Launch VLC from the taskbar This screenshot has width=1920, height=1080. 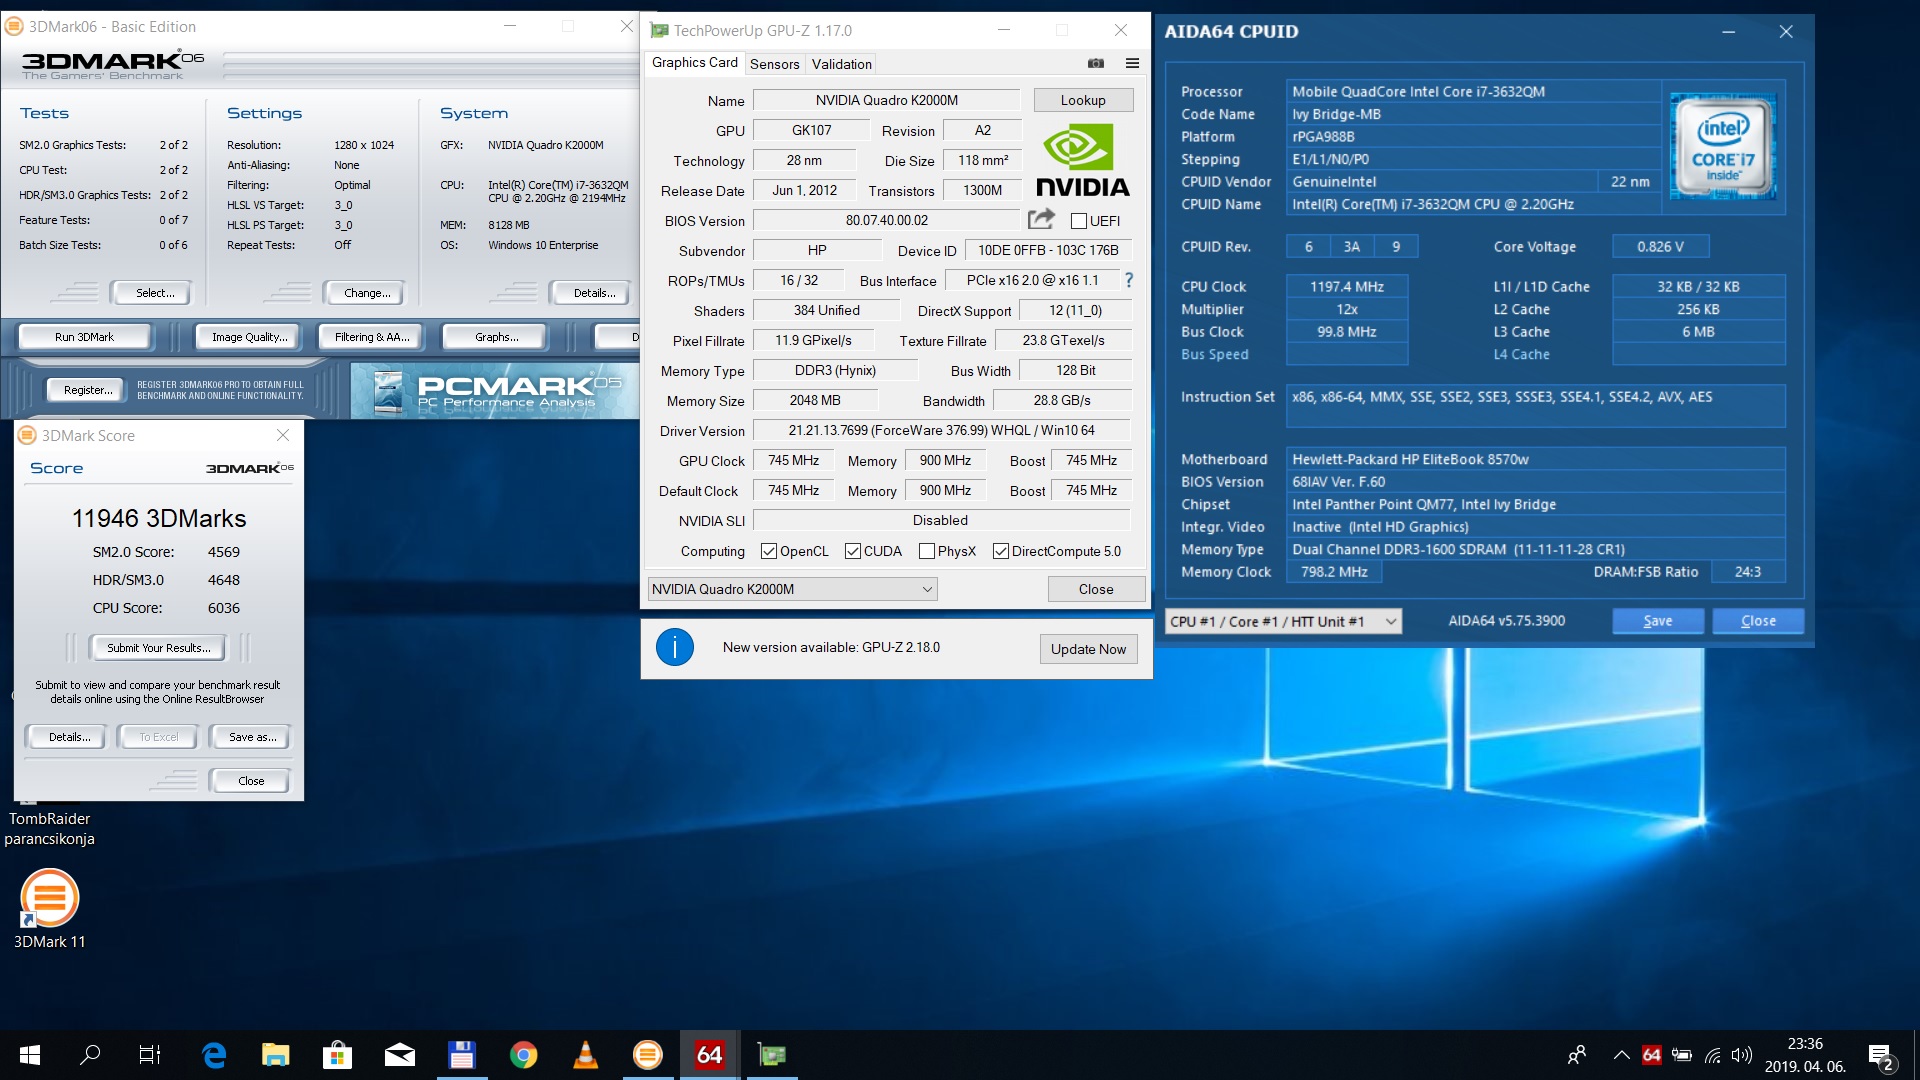click(x=585, y=1055)
